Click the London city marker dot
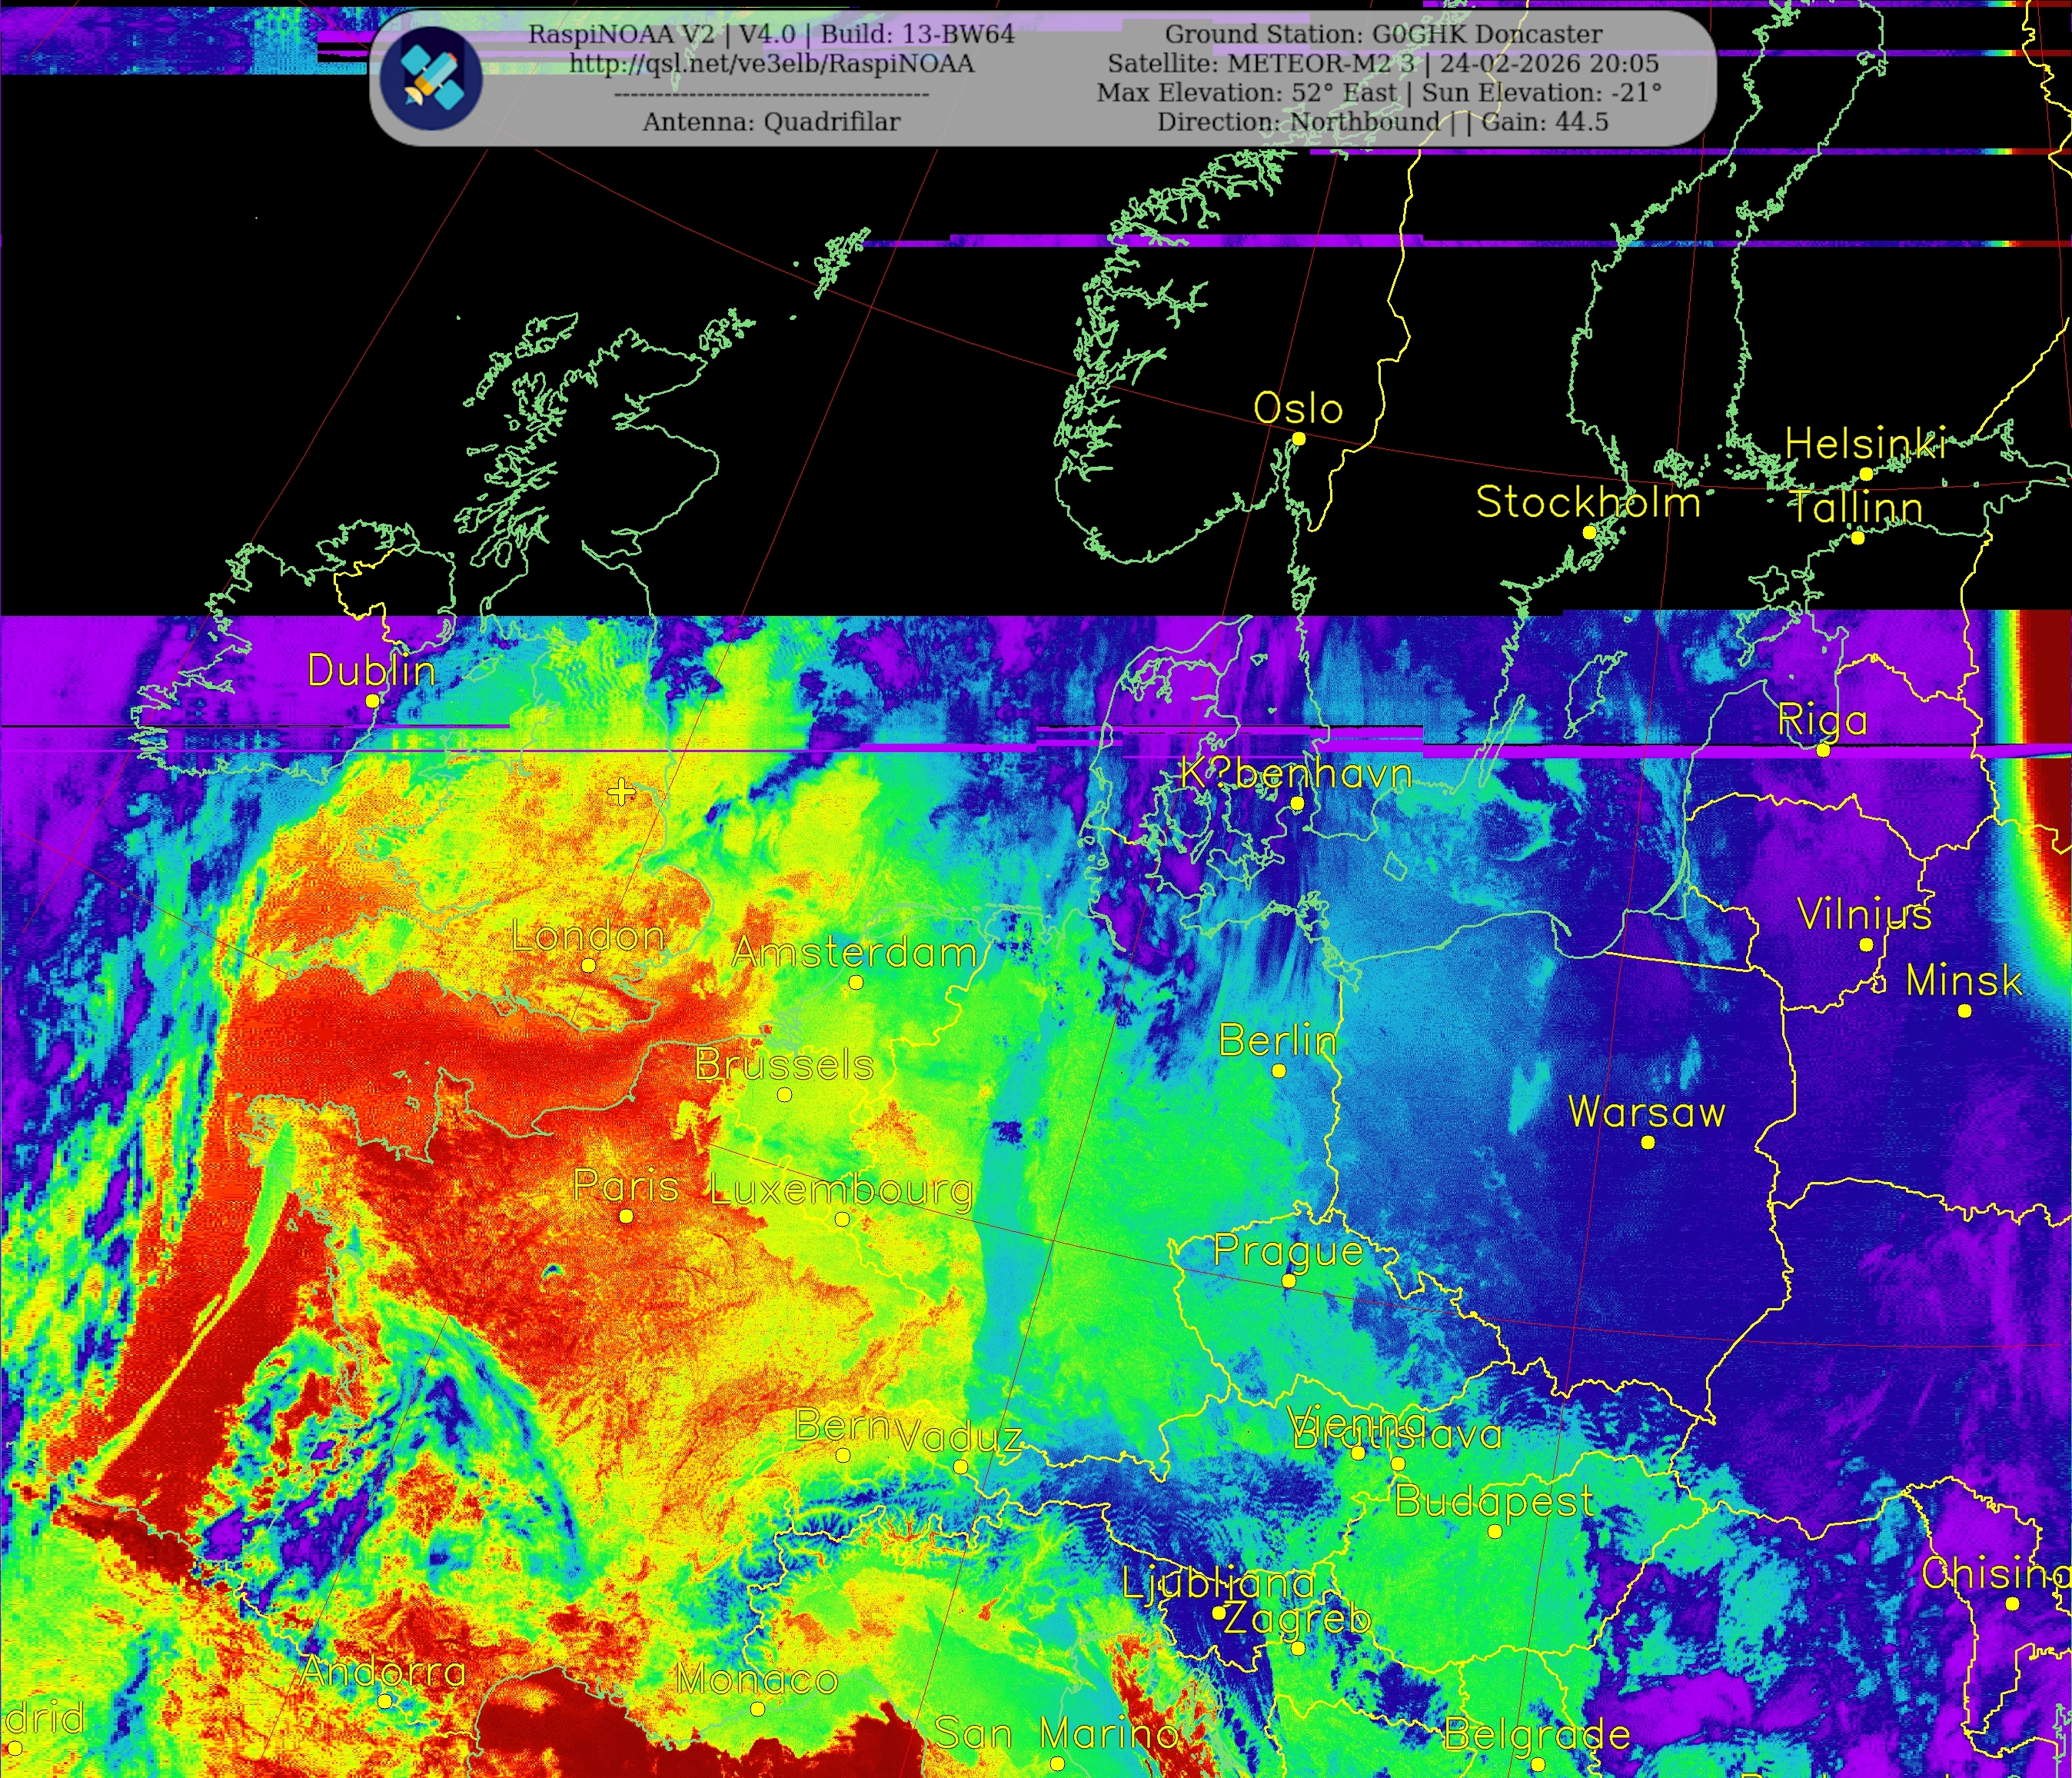 [589, 966]
